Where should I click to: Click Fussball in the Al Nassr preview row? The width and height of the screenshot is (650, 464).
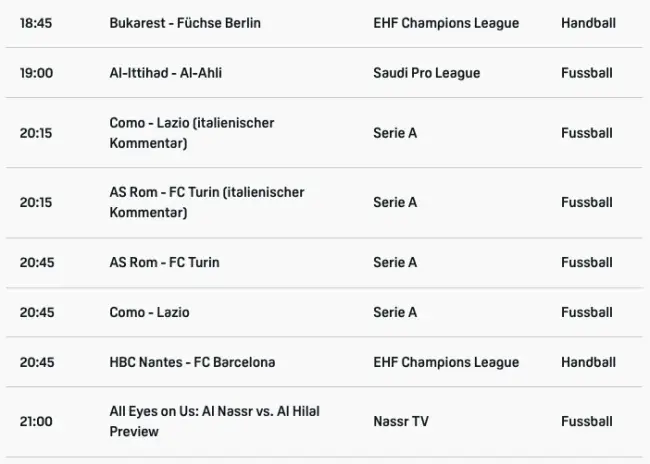point(586,422)
